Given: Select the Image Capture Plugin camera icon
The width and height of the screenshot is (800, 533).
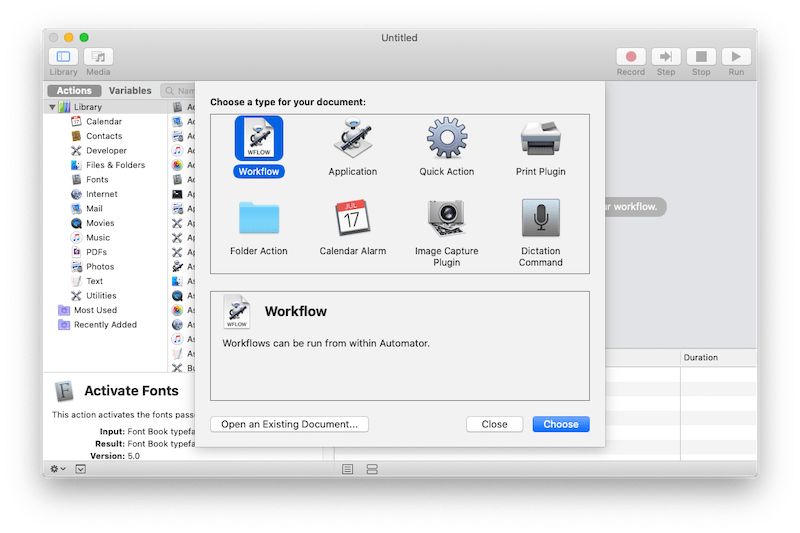Looking at the screenshot, I should click(x=446, y=218).
